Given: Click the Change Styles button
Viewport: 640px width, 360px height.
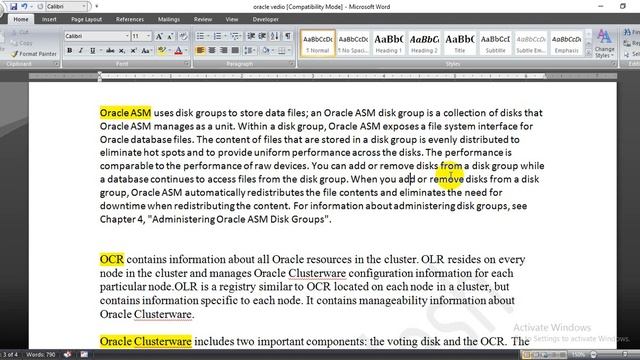Looking at the screenshot, I should click(x=604, y=44).
